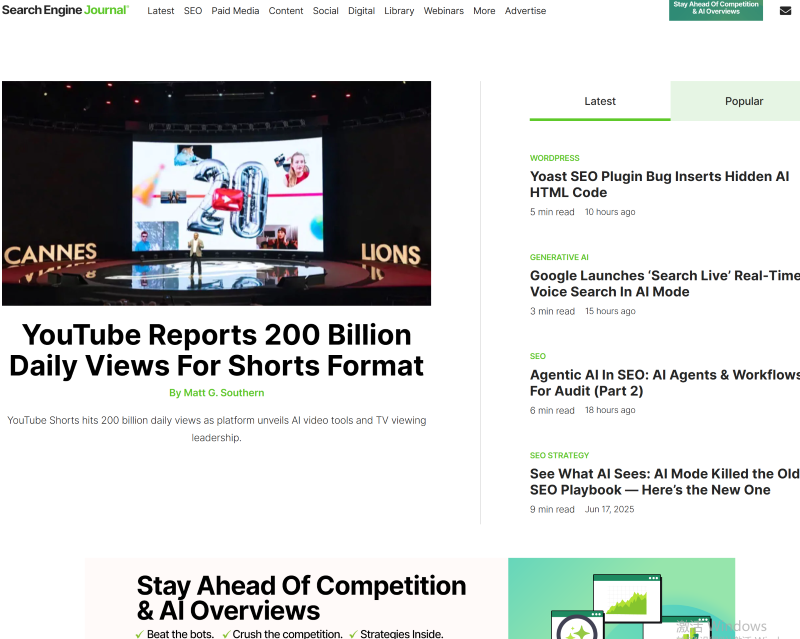
Task: Switch to the Latest articles tab
Action: [x=600, y=101]
